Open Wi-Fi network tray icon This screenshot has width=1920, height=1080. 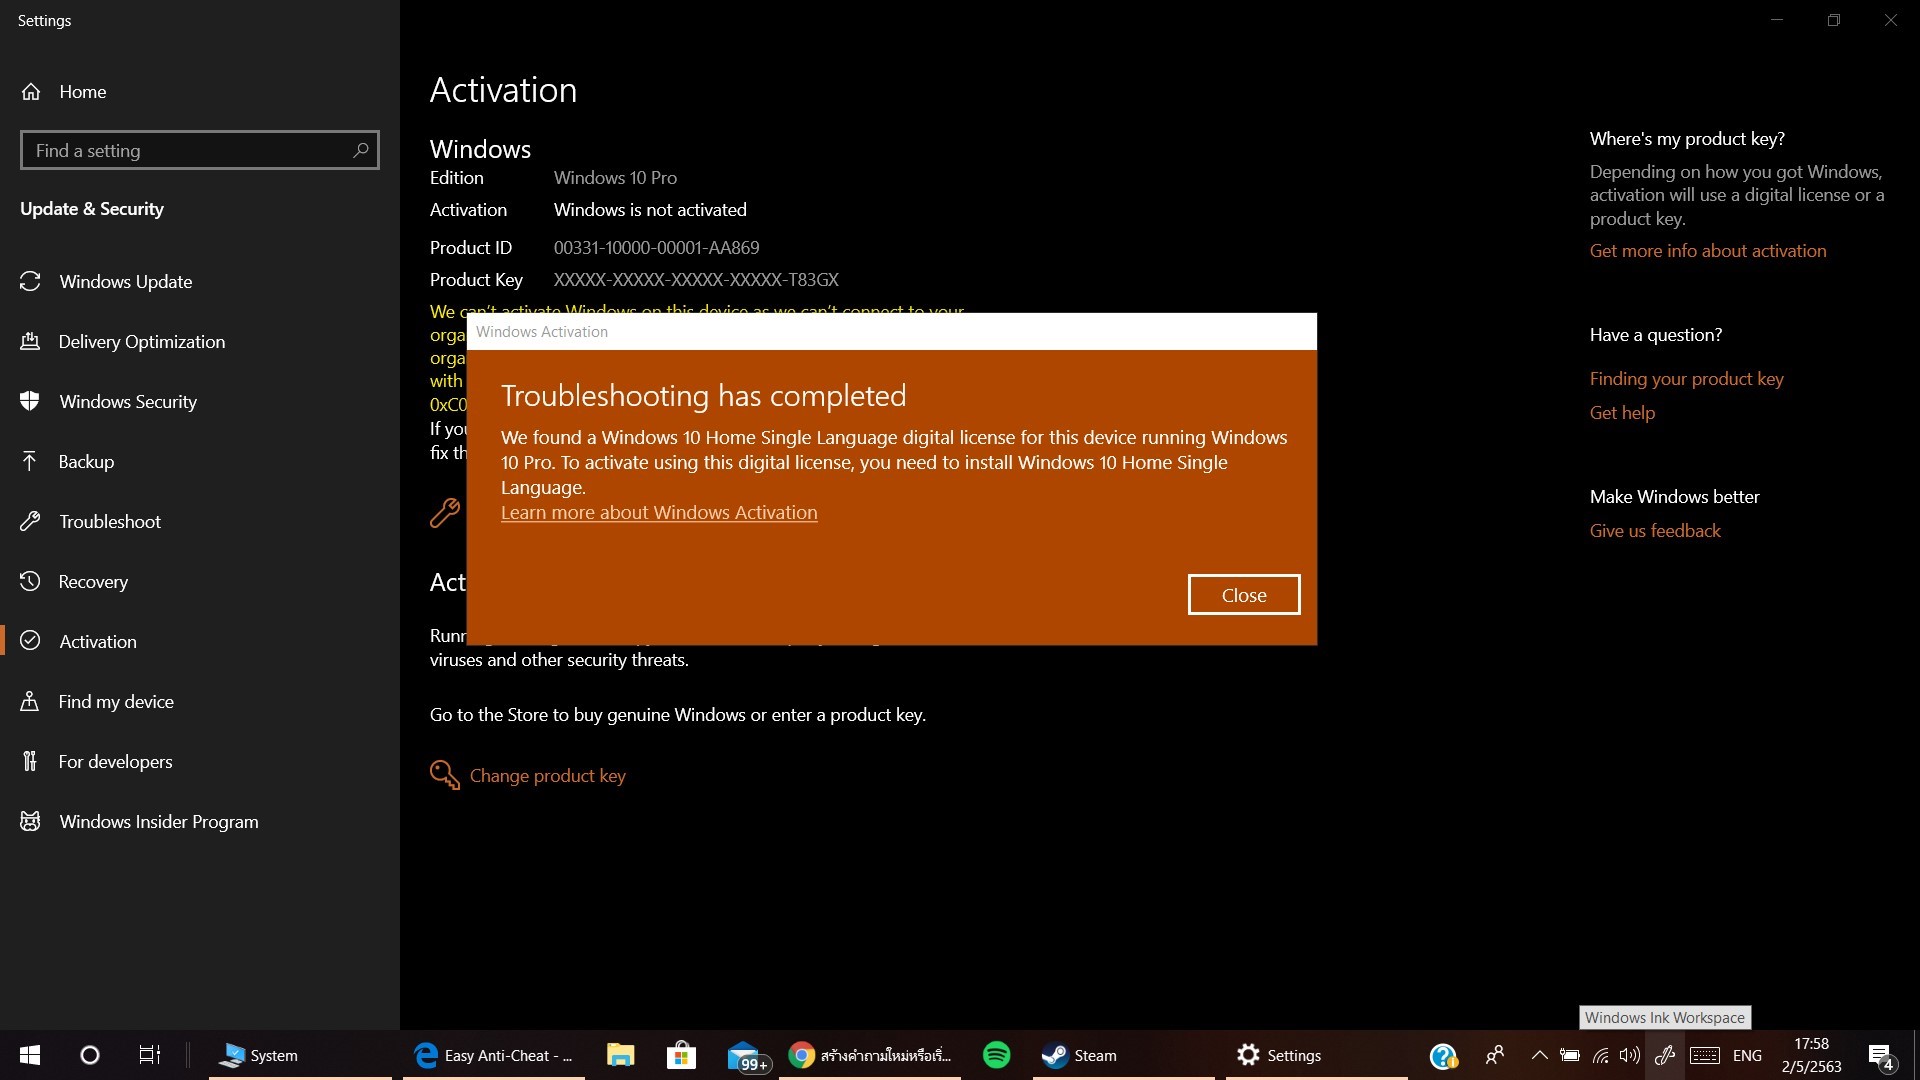(x=1601, y=1055)
